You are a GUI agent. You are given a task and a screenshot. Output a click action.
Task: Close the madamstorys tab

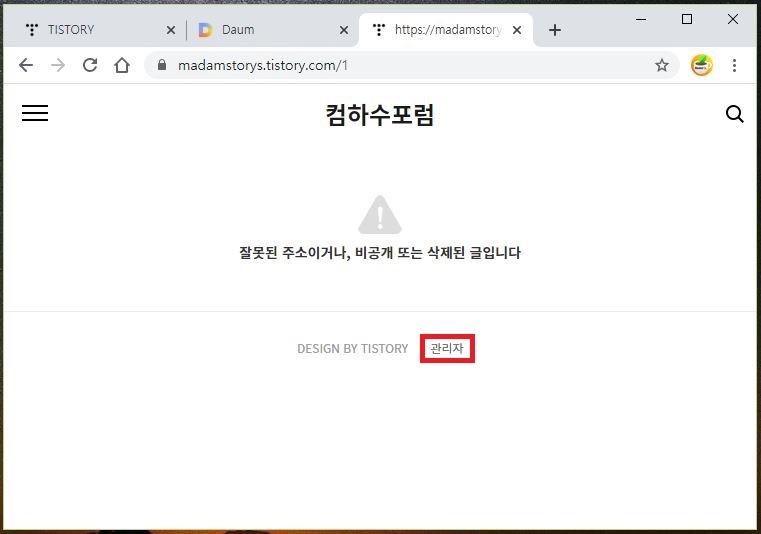[x=517, y=30]
